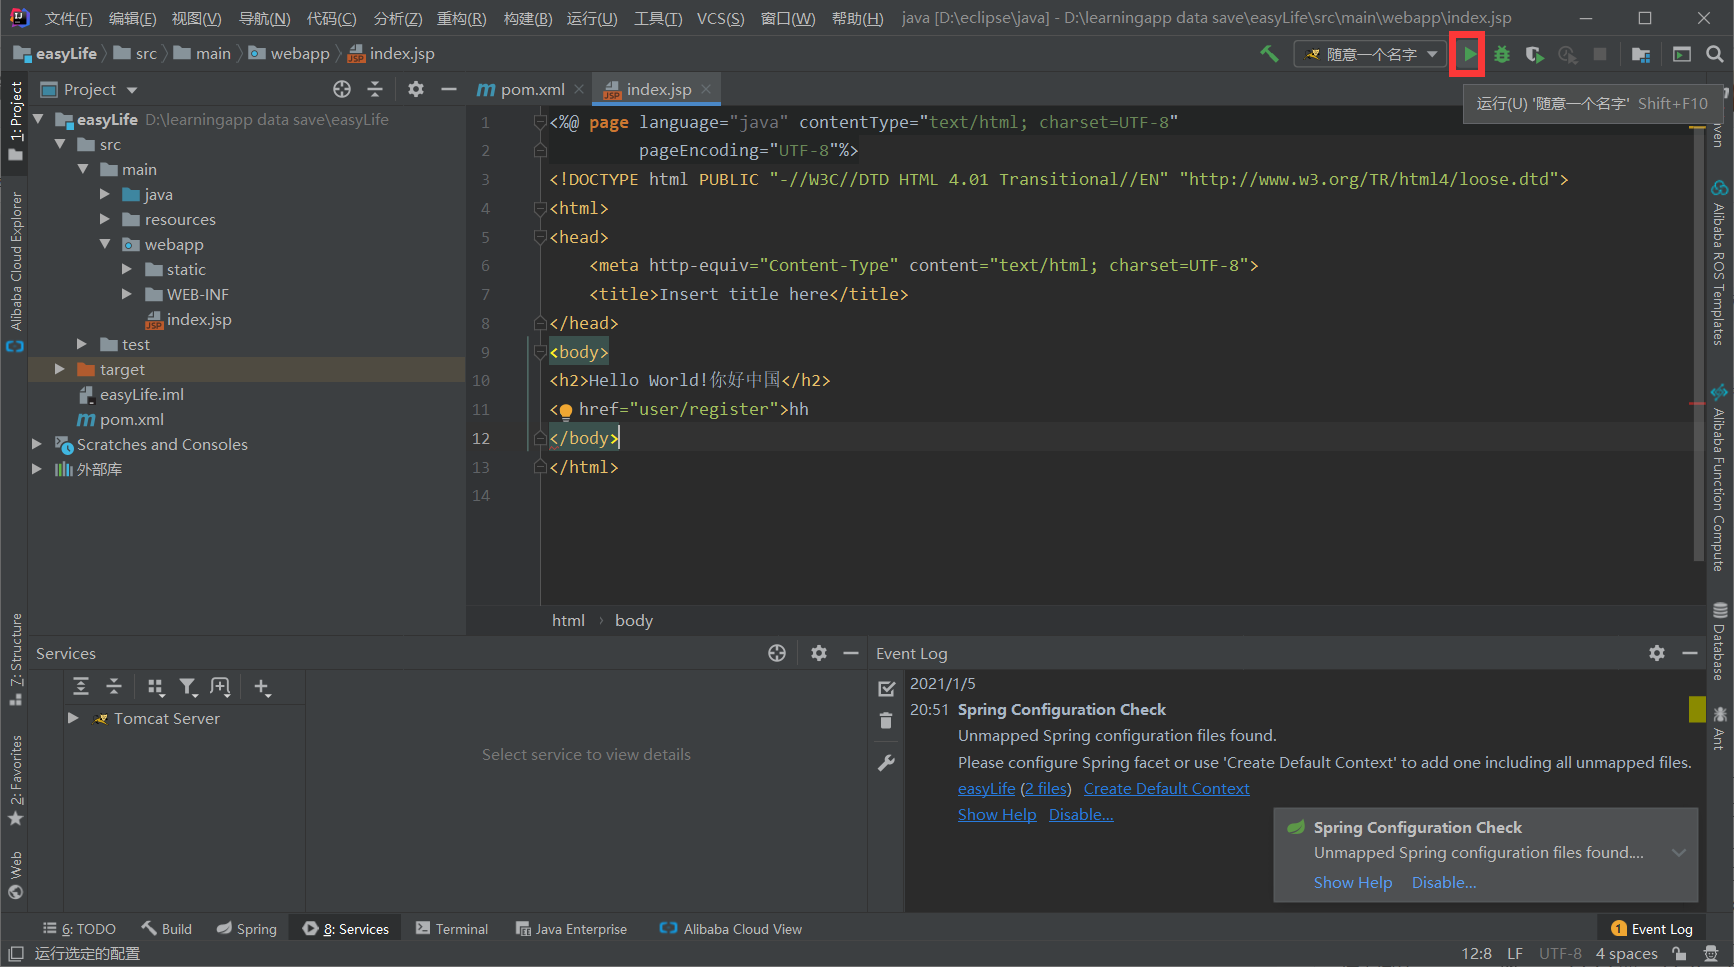Start the Debug bug icon

pos(1501,54)
